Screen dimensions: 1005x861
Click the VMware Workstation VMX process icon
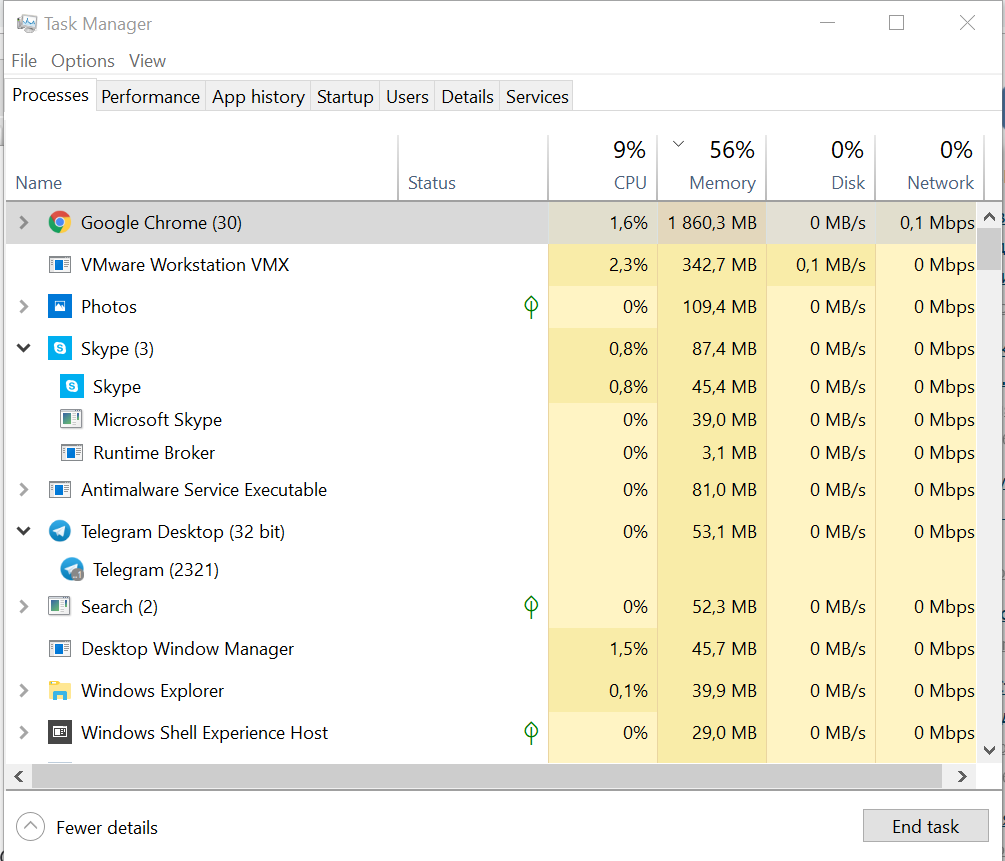pyautogui.click(x=60, y=265)
